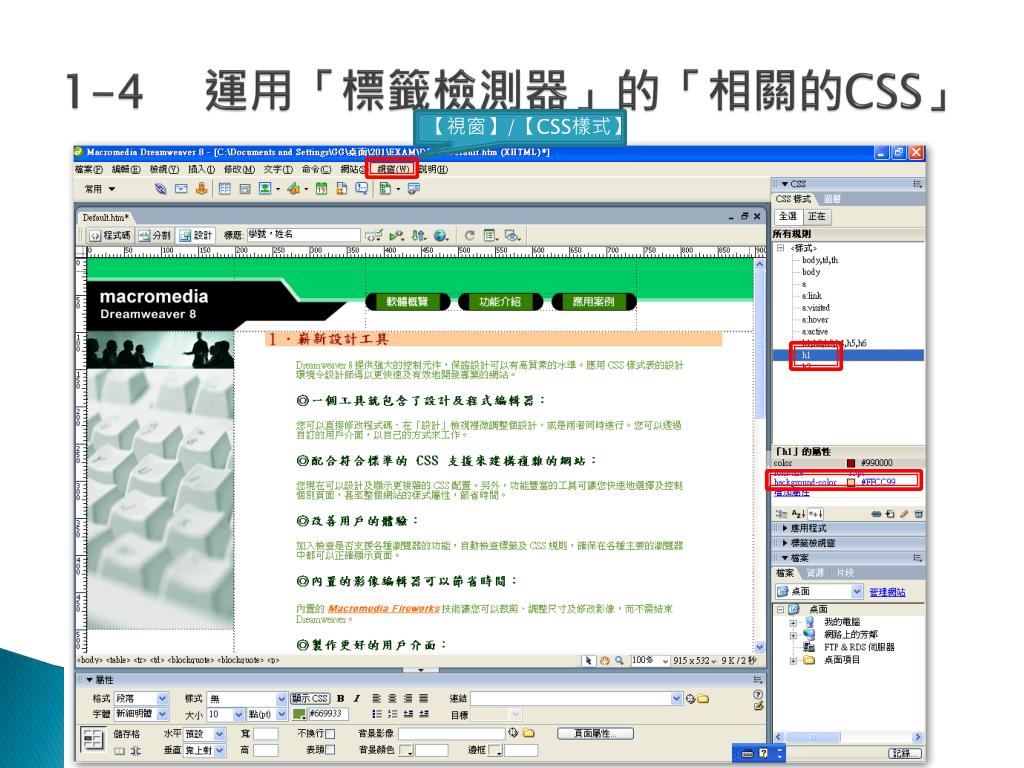Click the file management icon

[419, 235]
